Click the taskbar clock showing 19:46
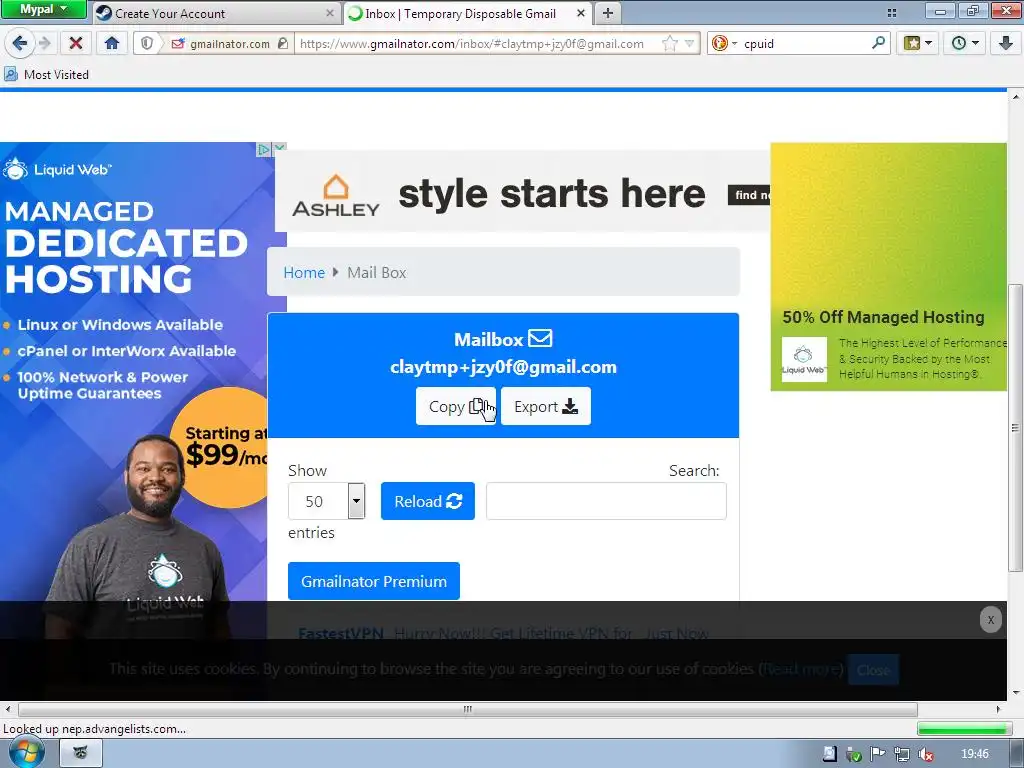 (x=974, y=754)
